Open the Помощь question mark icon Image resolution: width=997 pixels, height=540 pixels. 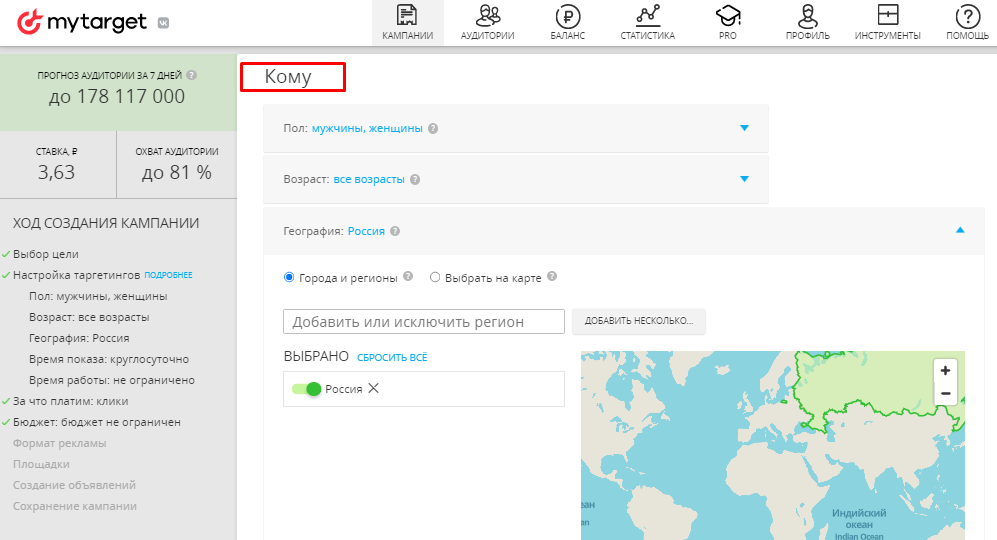[967, 16]
